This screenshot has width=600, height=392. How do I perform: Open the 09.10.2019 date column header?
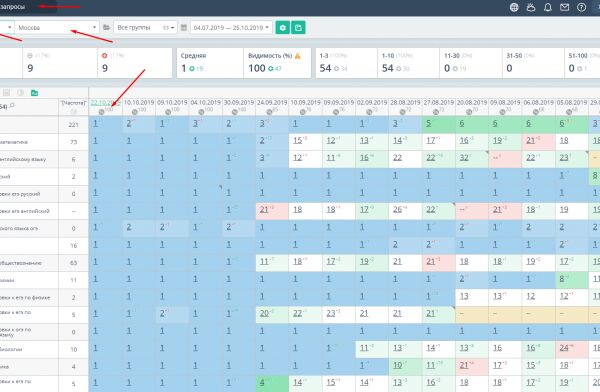pos(172,103)
